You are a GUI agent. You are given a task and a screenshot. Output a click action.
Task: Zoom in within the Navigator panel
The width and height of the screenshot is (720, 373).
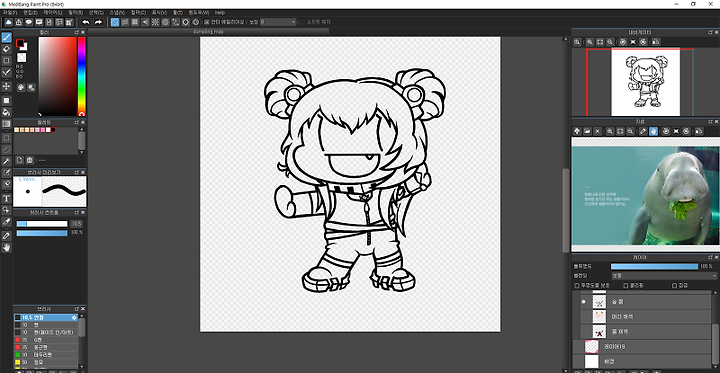(590, 42)
